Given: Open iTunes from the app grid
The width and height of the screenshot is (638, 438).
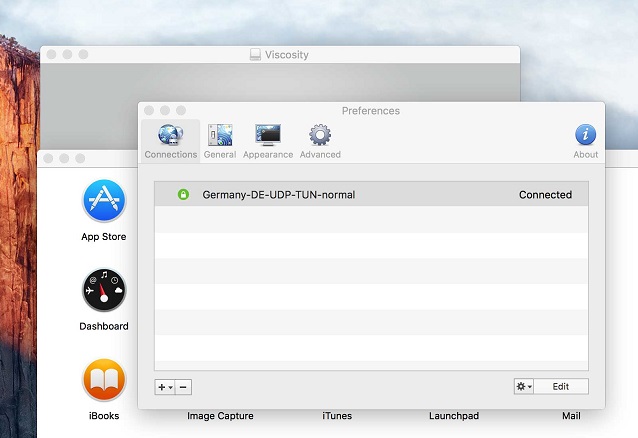Looking at the screenshot, I should [x=337, y=416].
